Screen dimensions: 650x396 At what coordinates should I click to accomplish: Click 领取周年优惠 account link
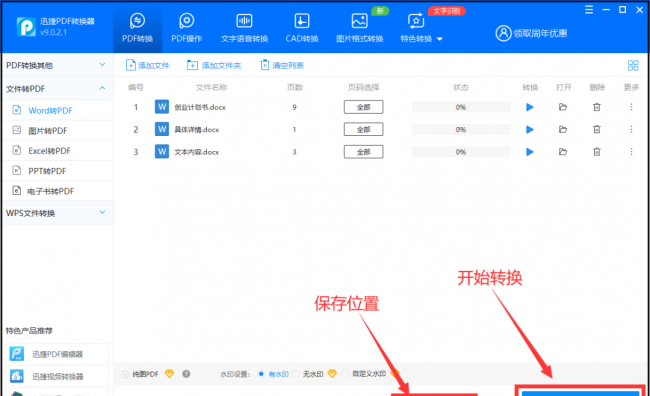click(x=531, y=33)
